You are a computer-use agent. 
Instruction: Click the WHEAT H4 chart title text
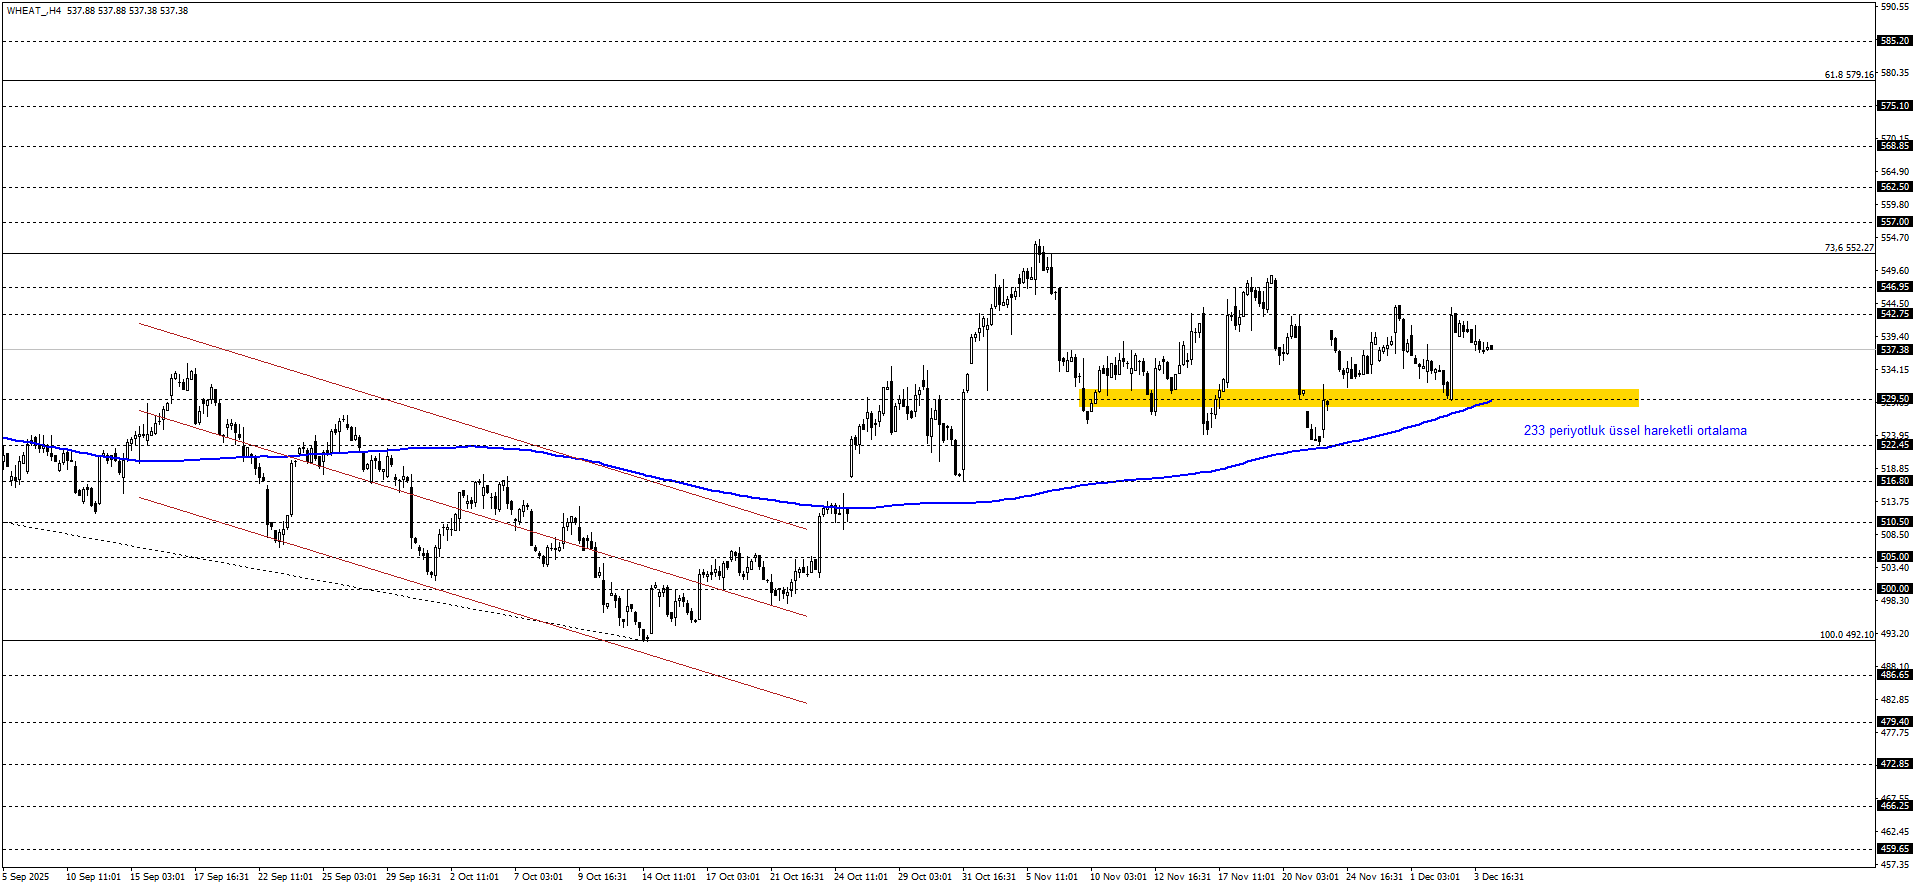point(96,10)
